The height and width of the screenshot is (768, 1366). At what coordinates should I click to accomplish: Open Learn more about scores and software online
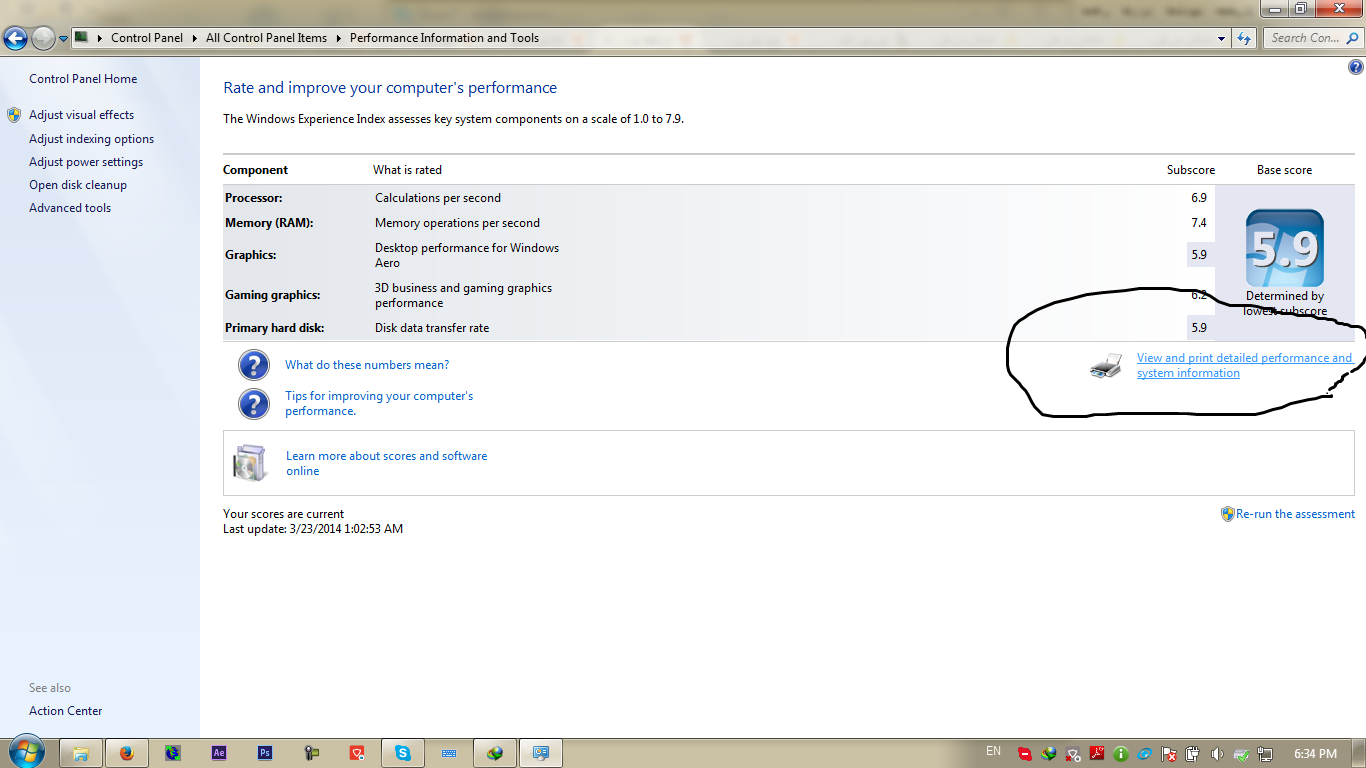click(x=387, y=463)
